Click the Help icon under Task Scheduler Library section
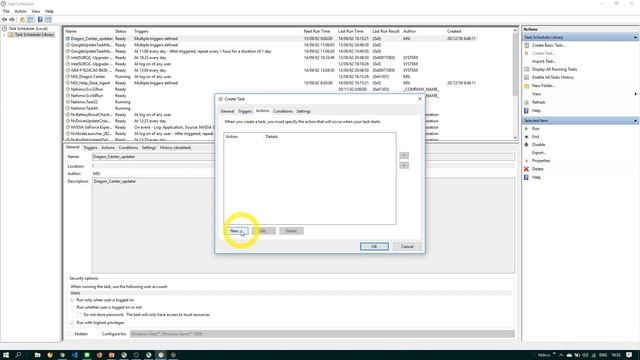The width and height of the screenshot is (640, 360). [527, 111]
